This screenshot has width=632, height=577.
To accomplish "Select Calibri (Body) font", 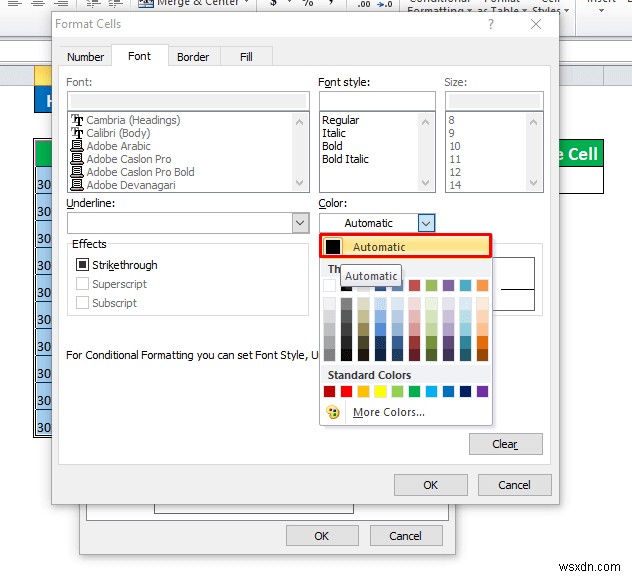I will [x=118, y=133].
